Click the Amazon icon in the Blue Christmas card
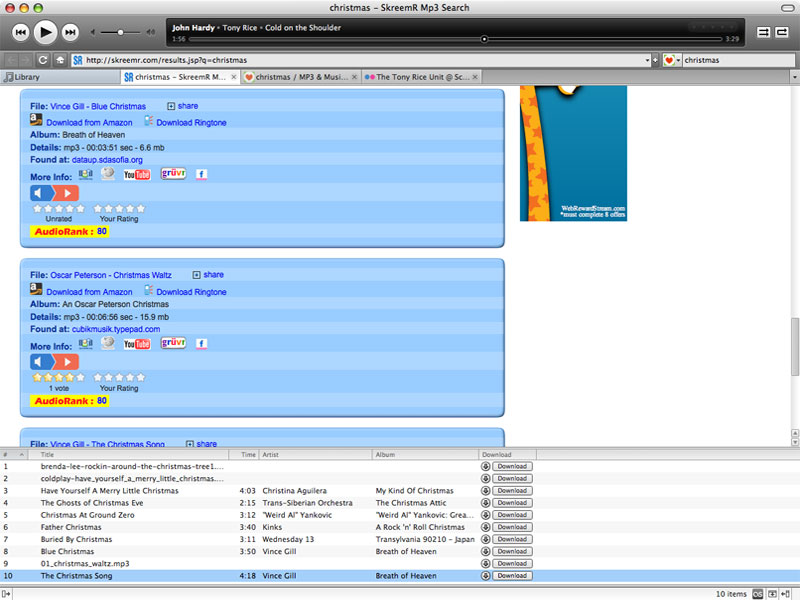This screenshot has height=600, width=800. click(x=36, y=120)
